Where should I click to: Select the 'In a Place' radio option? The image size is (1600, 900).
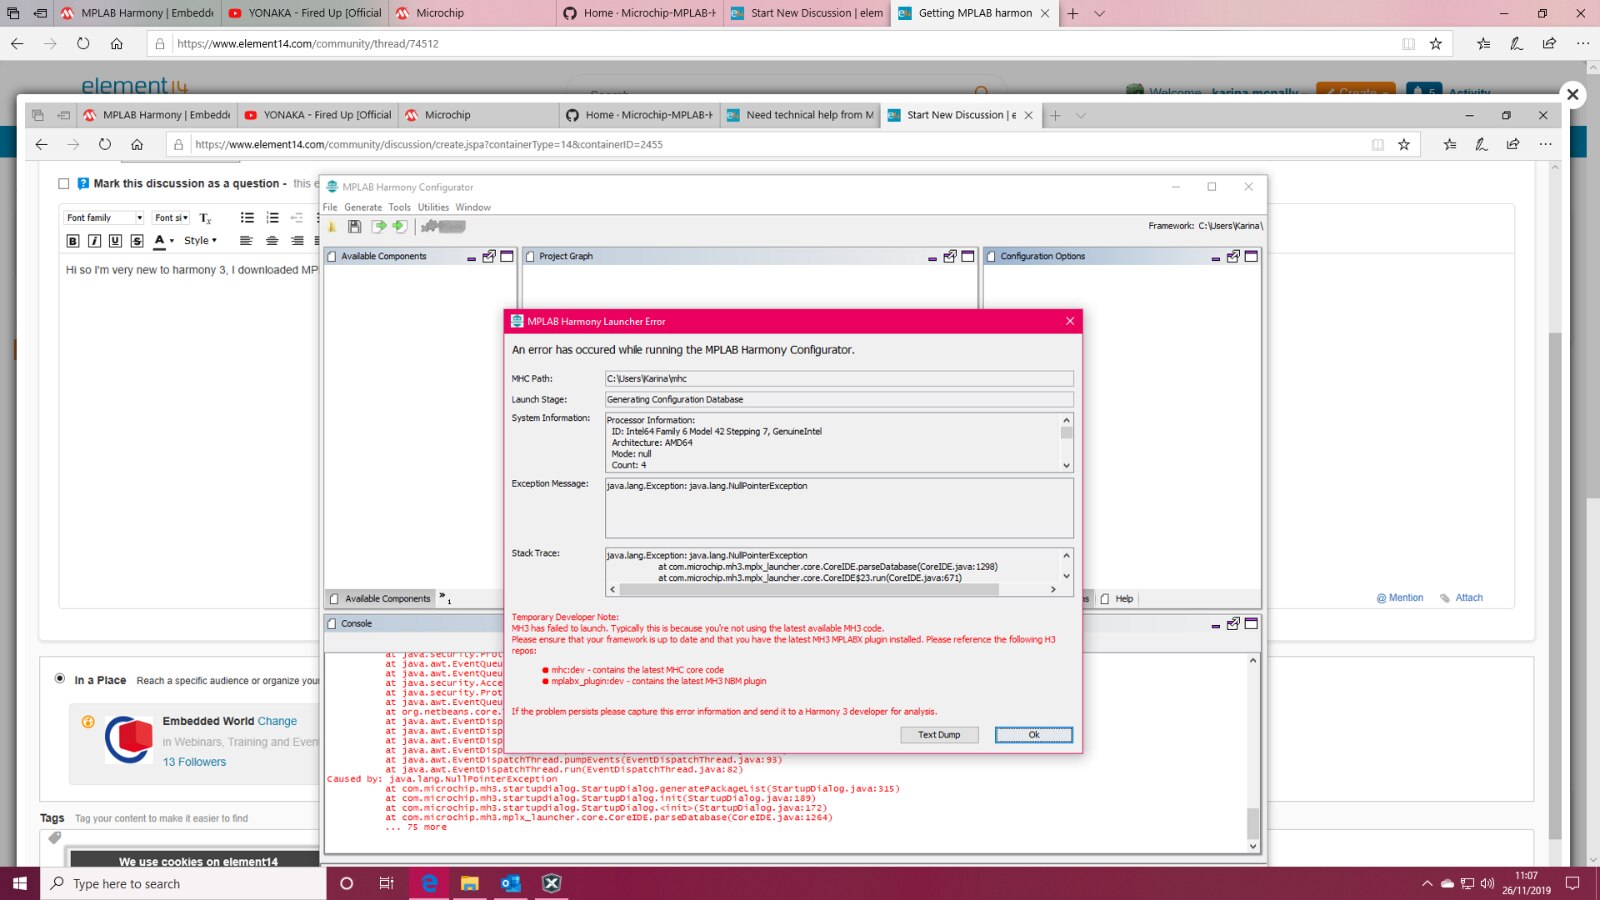[60, 679]
